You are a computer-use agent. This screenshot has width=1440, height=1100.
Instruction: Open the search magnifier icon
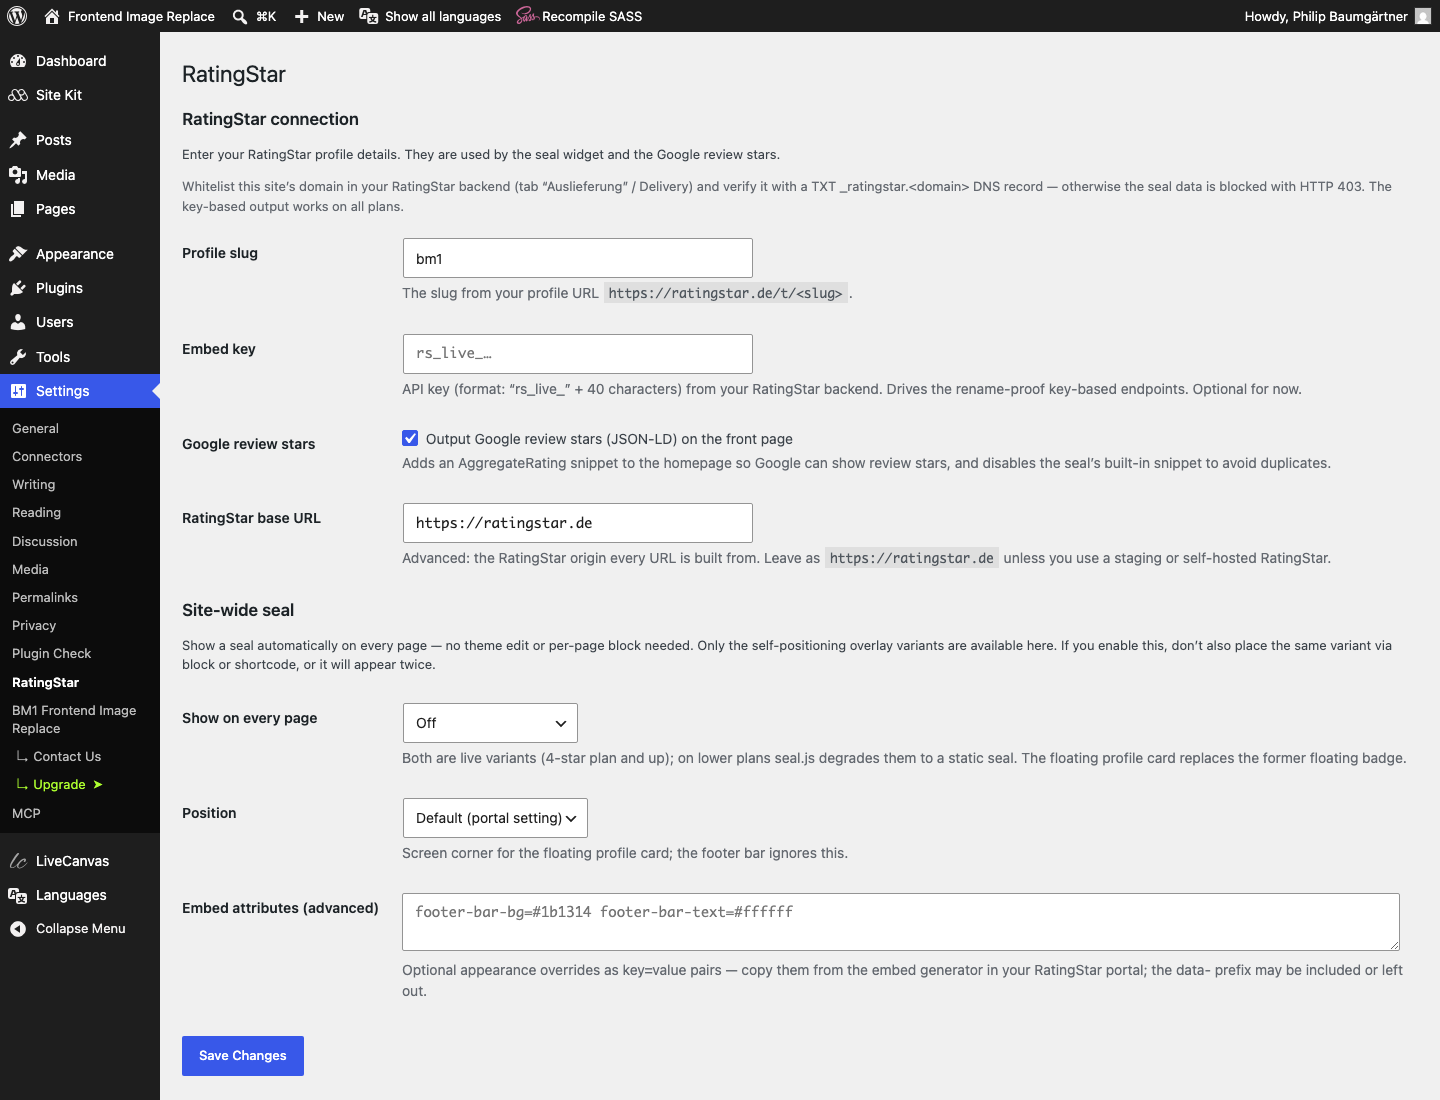coord(240,17)
